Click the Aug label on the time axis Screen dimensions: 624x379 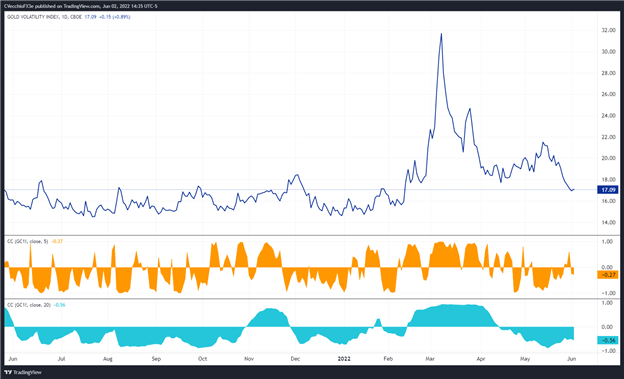point(108,359)
